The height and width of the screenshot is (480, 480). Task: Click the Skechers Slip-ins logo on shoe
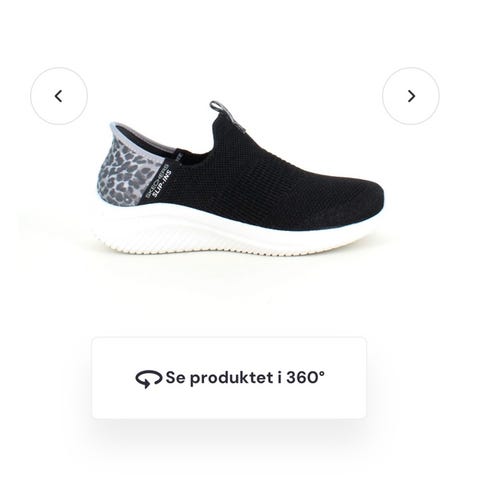pos(159,183)
